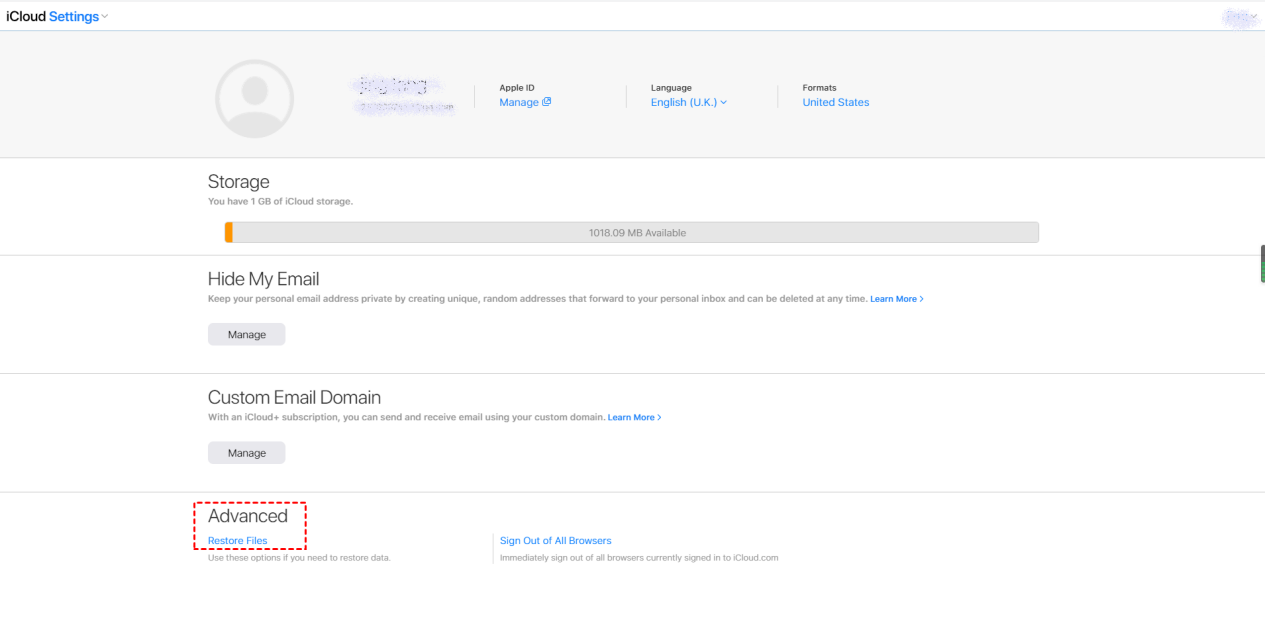Click the Advanced section heading
Viewport: 1265px width, 642px height.
pos(248,516)
